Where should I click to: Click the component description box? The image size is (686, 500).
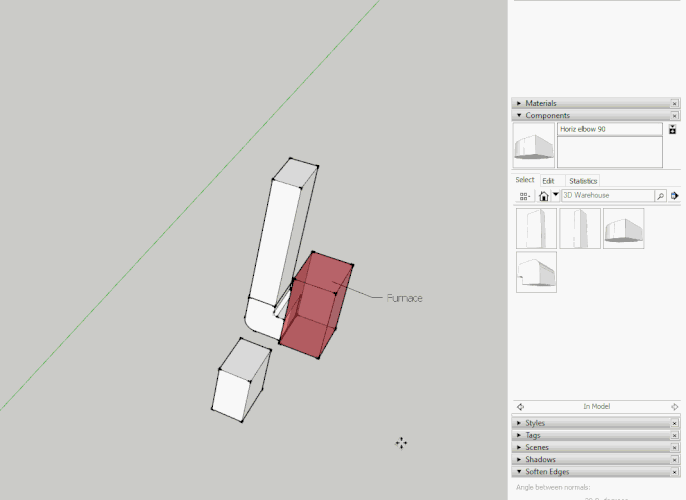tap(609, 152)
